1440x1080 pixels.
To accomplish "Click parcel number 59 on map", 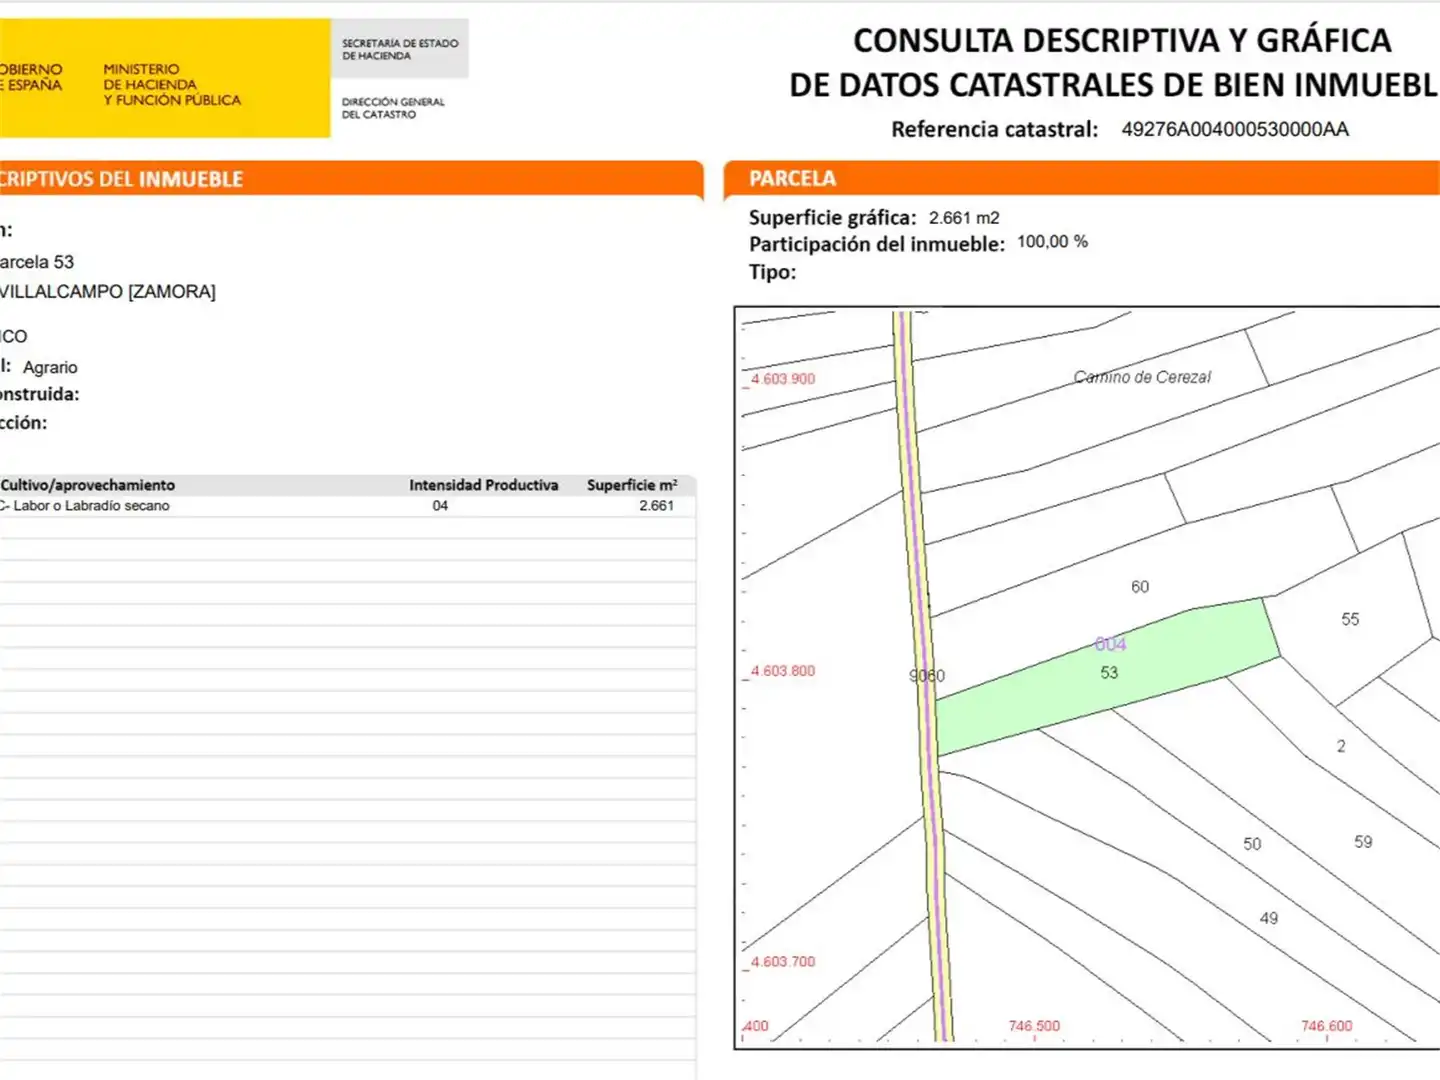I will 1363,842.
